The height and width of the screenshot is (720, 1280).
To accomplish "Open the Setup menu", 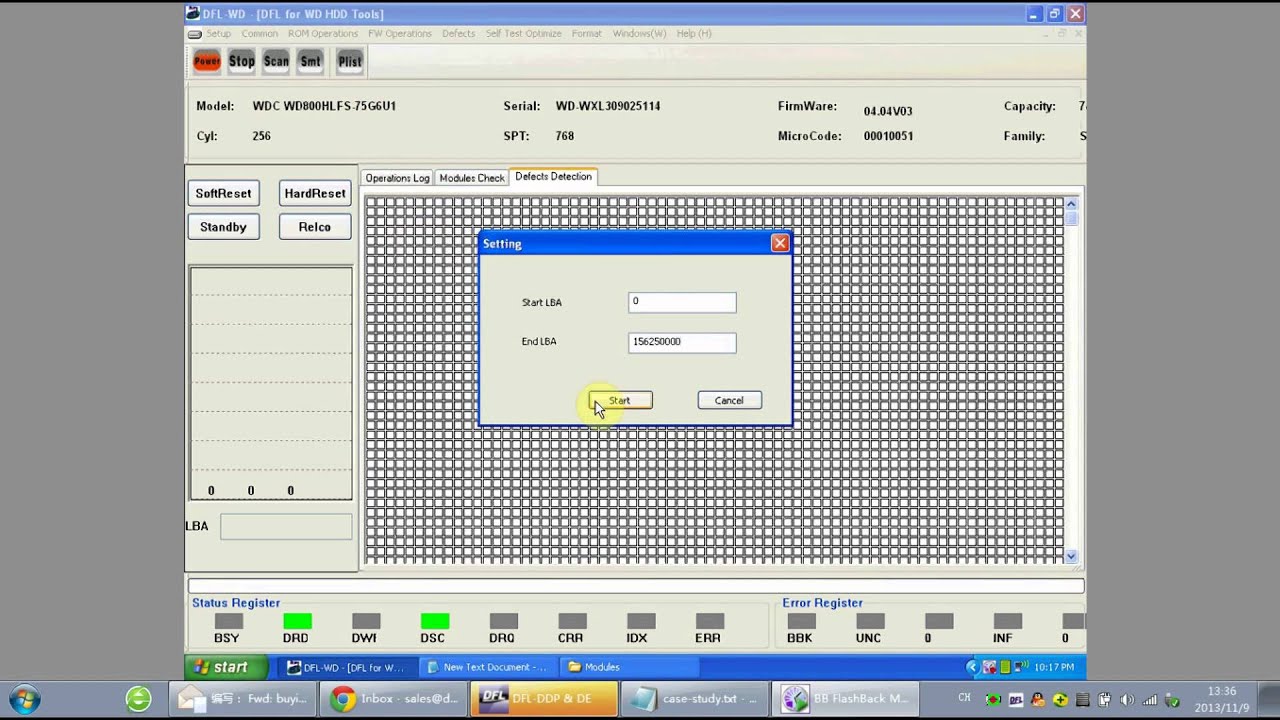I will click(218, 33).
